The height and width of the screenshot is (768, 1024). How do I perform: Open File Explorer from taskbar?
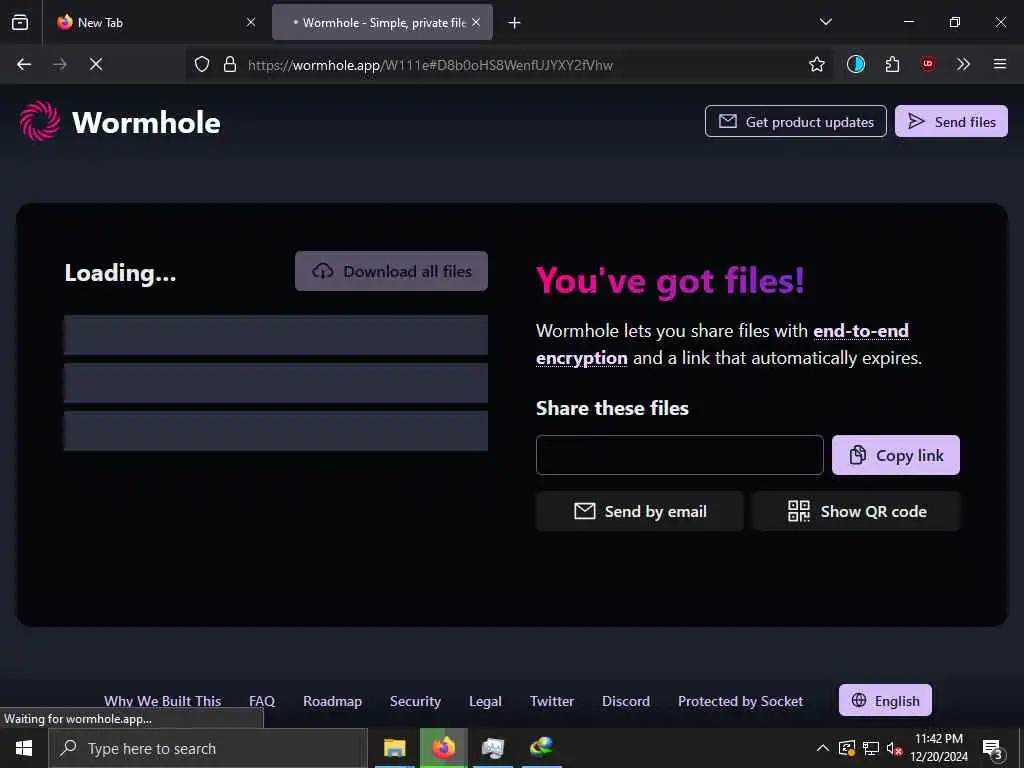(x=394, y=748)
